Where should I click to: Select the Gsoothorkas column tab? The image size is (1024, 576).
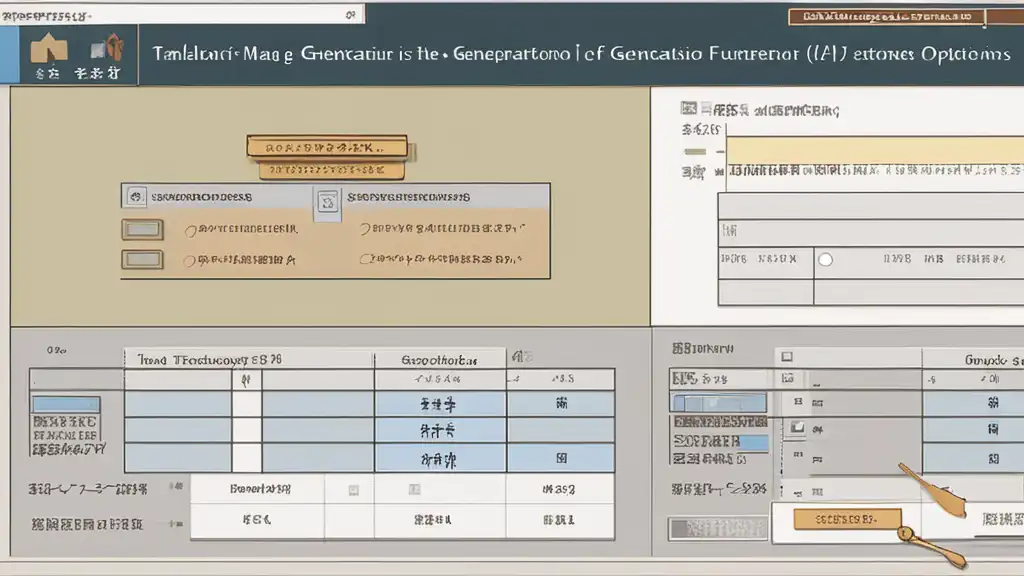[439, 358]
